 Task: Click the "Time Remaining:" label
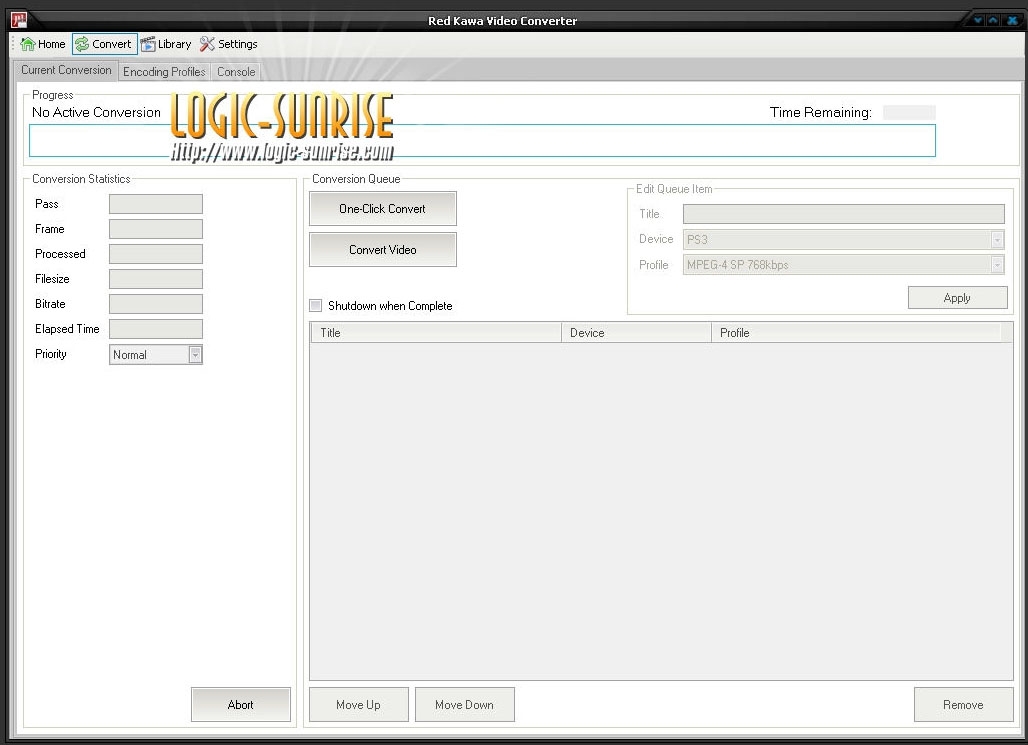821,112
